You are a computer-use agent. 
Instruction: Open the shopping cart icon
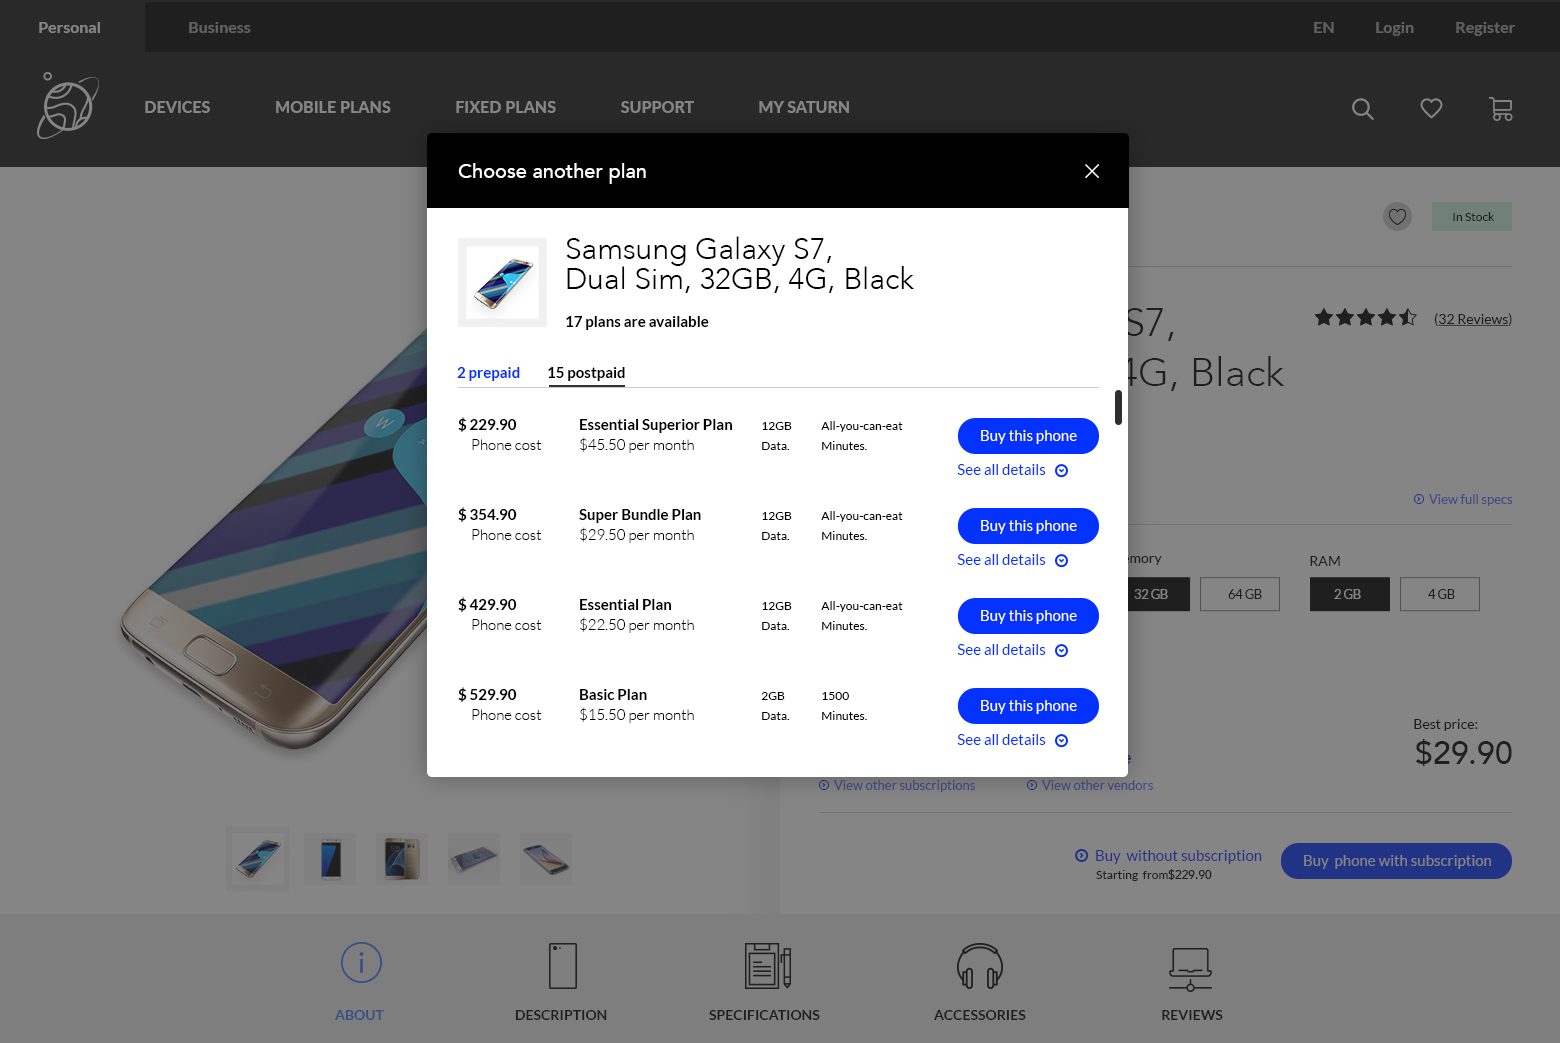[x=1500, y=108]
